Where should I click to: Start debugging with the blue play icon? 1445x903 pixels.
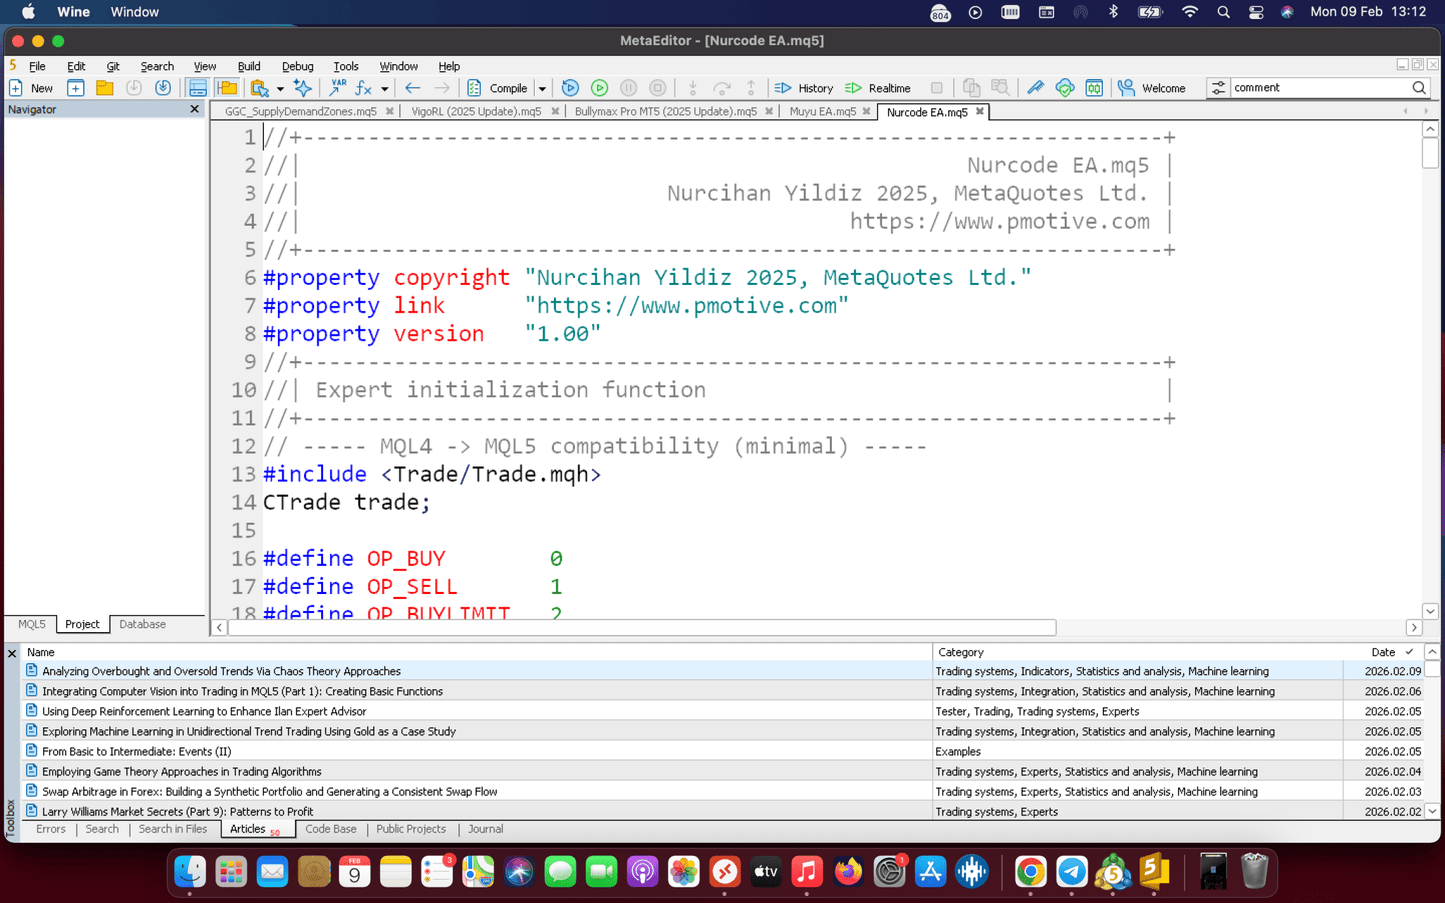570,88
